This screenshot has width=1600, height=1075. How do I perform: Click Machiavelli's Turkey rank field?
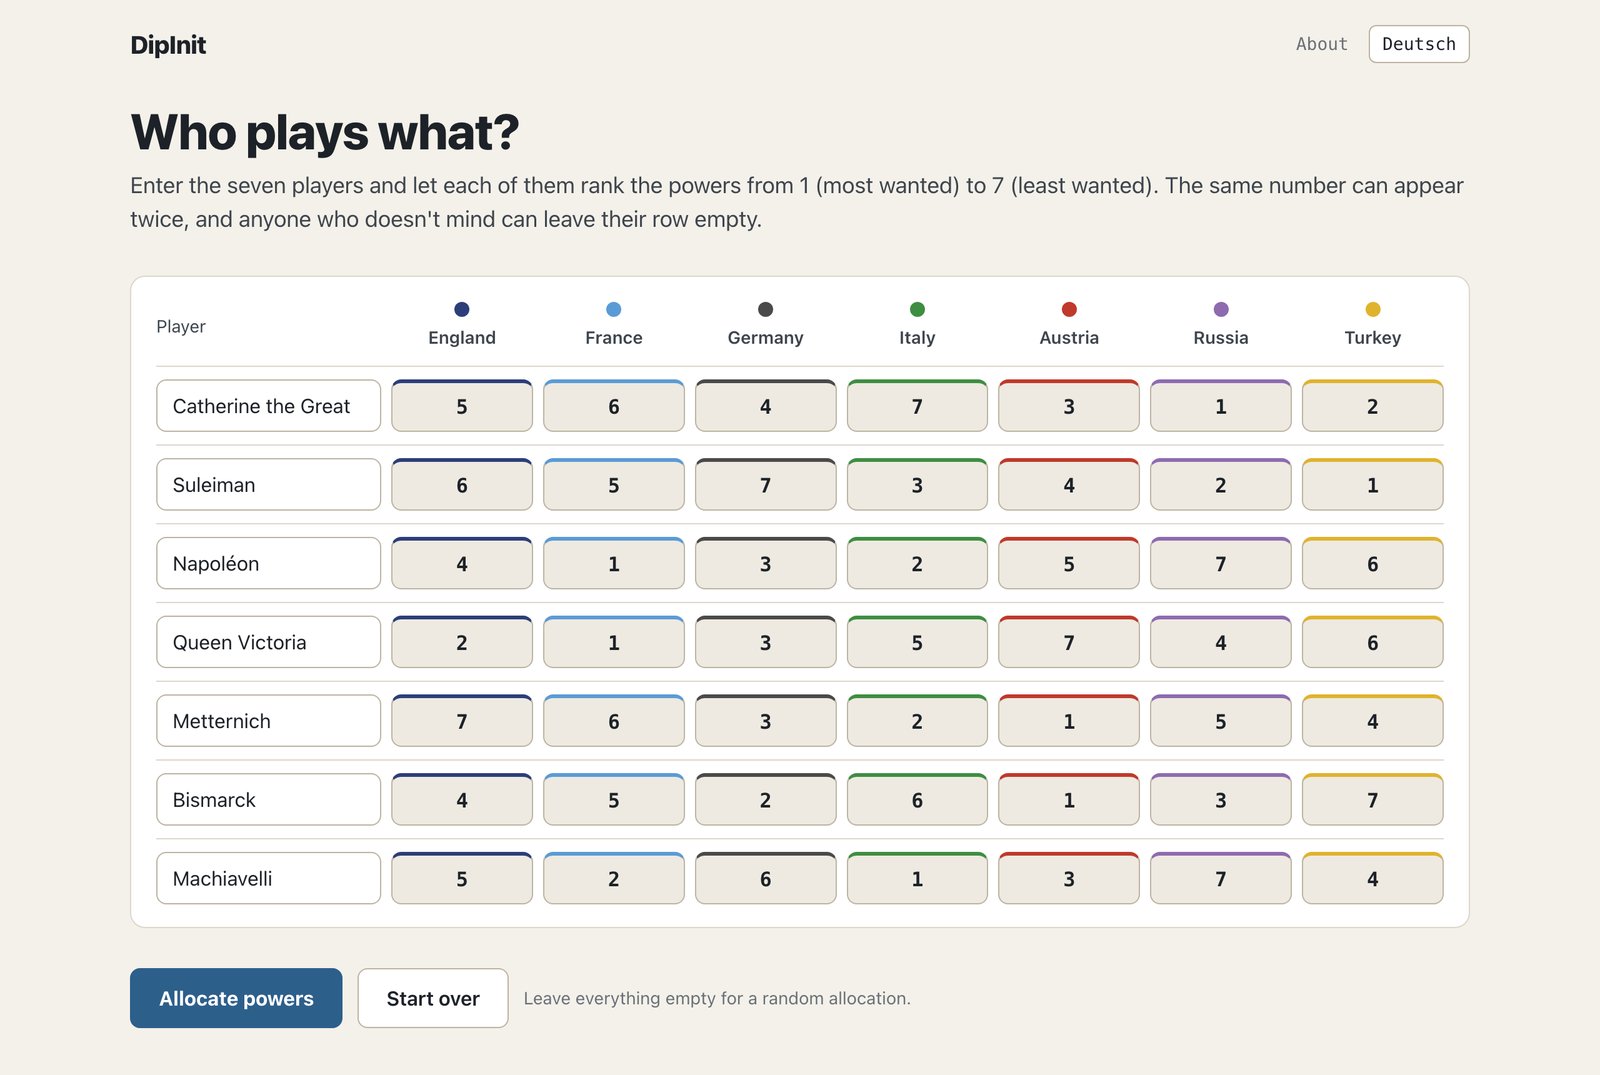1373,878
